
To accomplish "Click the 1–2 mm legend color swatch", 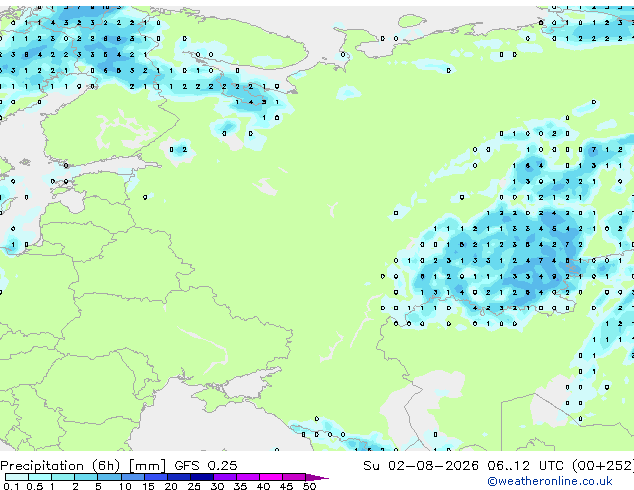I will [x=63, y=477].
